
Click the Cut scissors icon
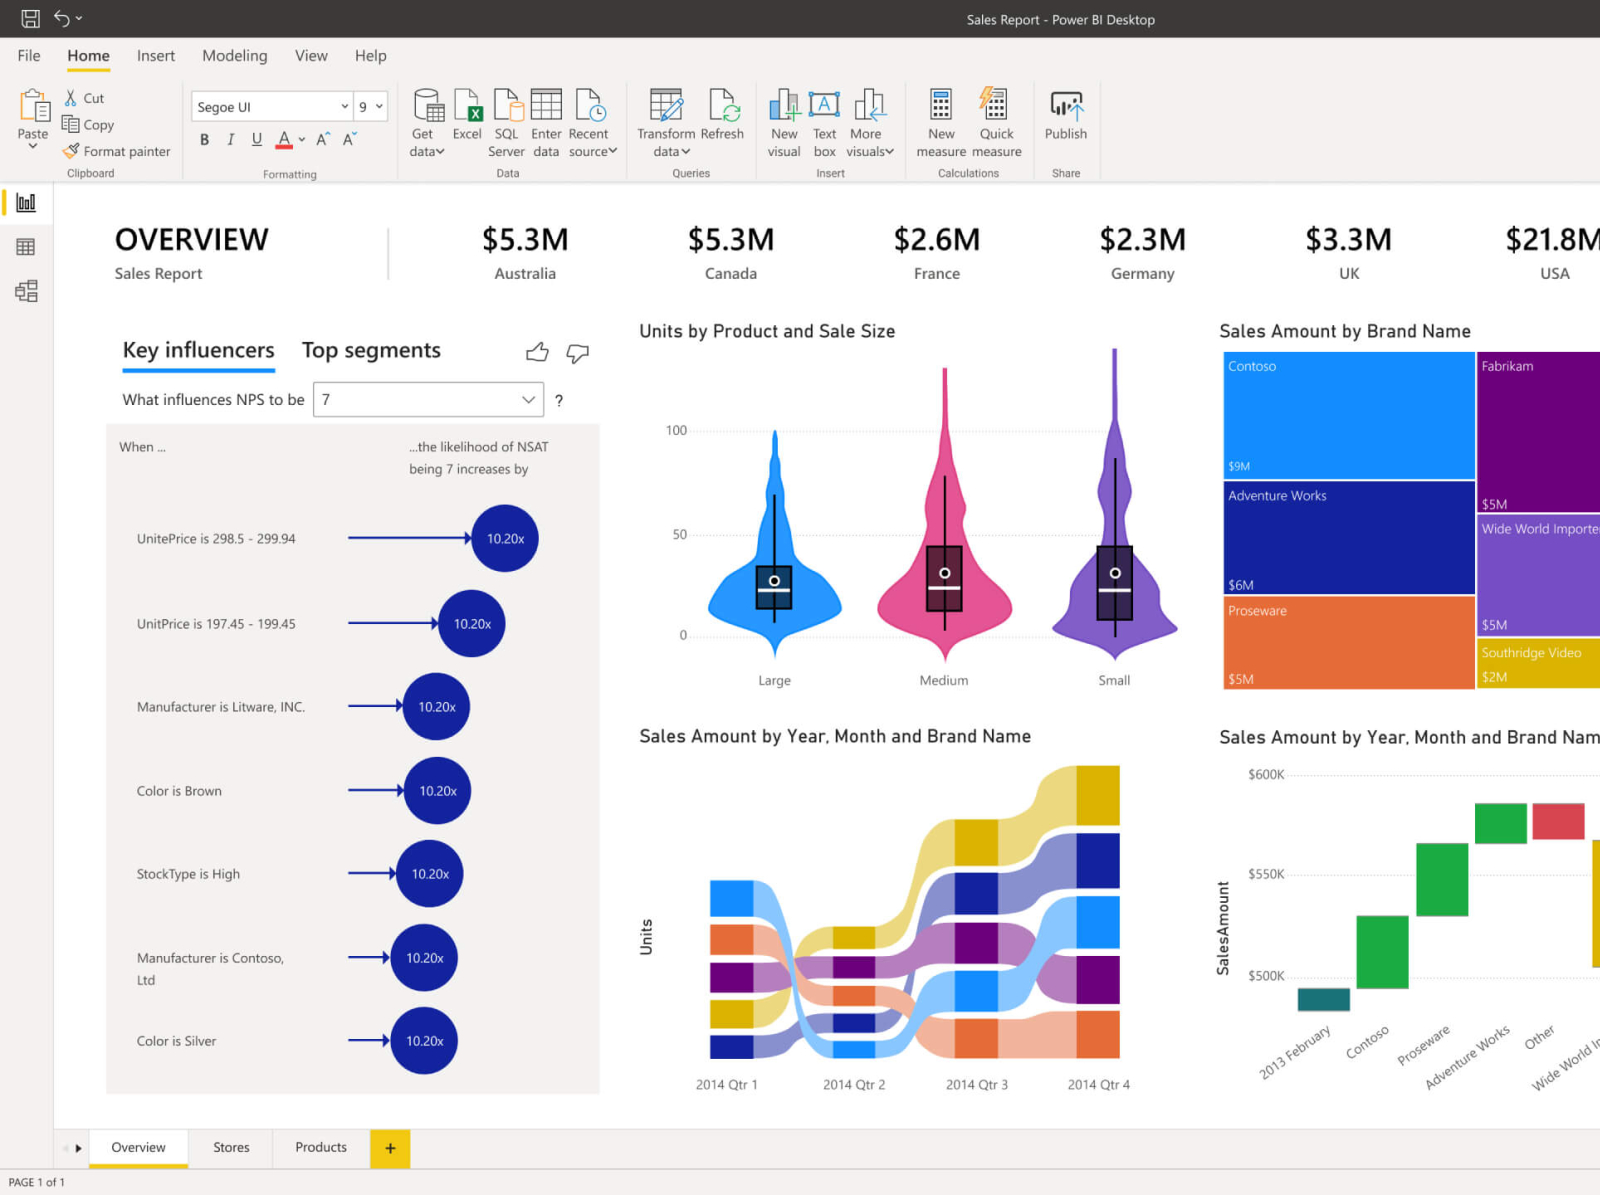pyautogui.click(x=71, y=98)
